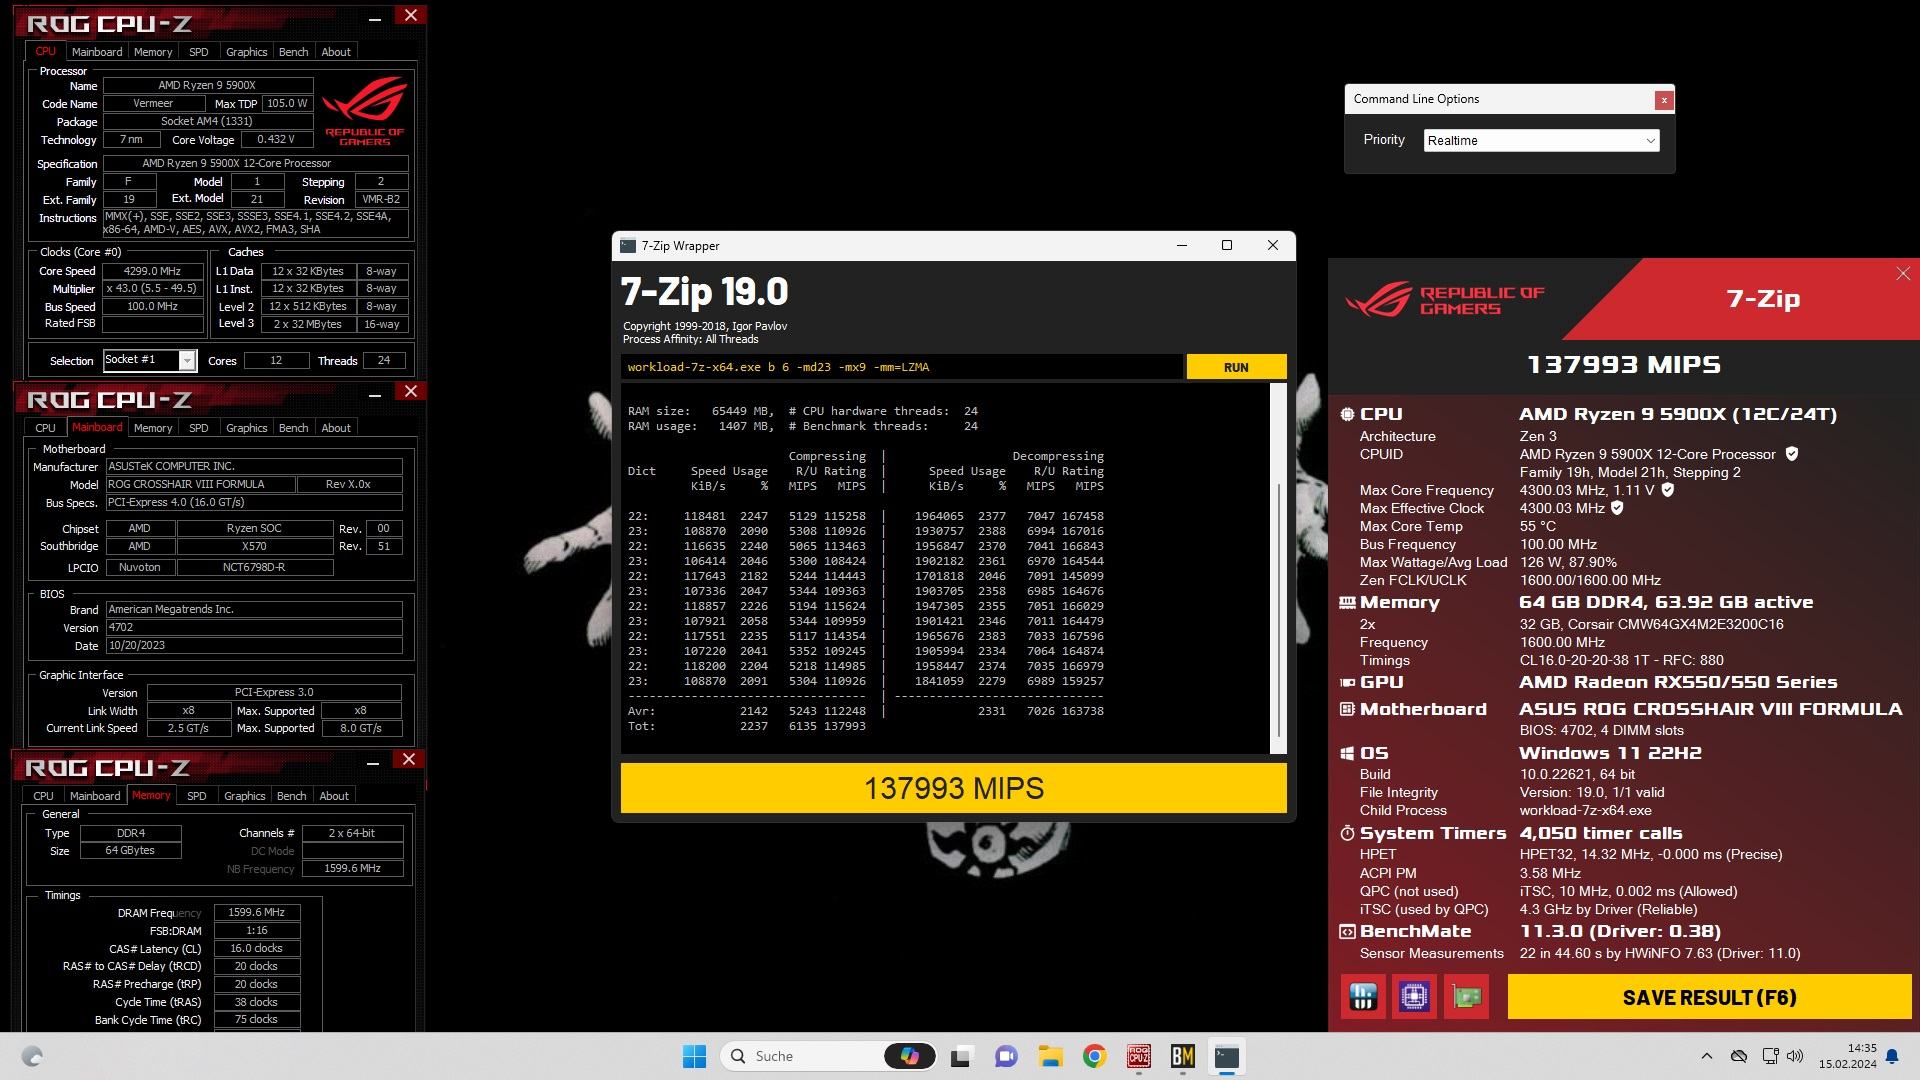Open SPD tab in top CPU-Z window
This screenshot has height=1080, width=1920.
point(199,52)
